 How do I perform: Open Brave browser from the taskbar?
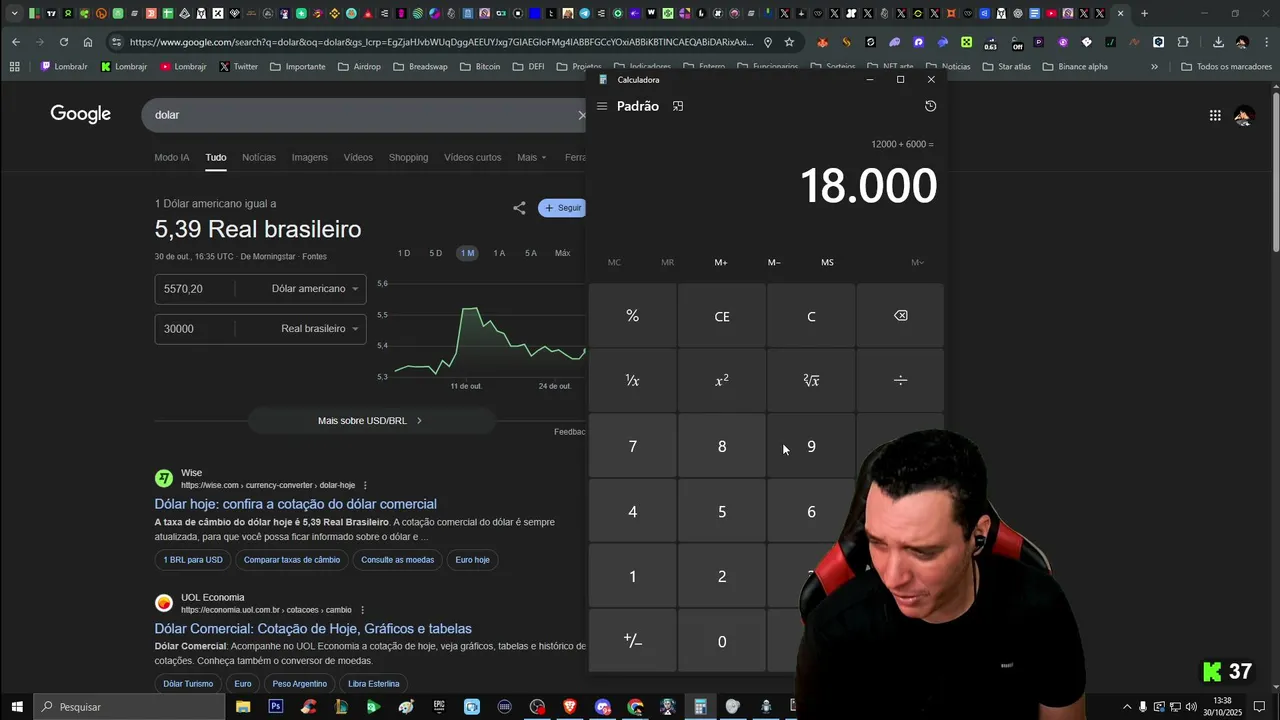point(570,706)
